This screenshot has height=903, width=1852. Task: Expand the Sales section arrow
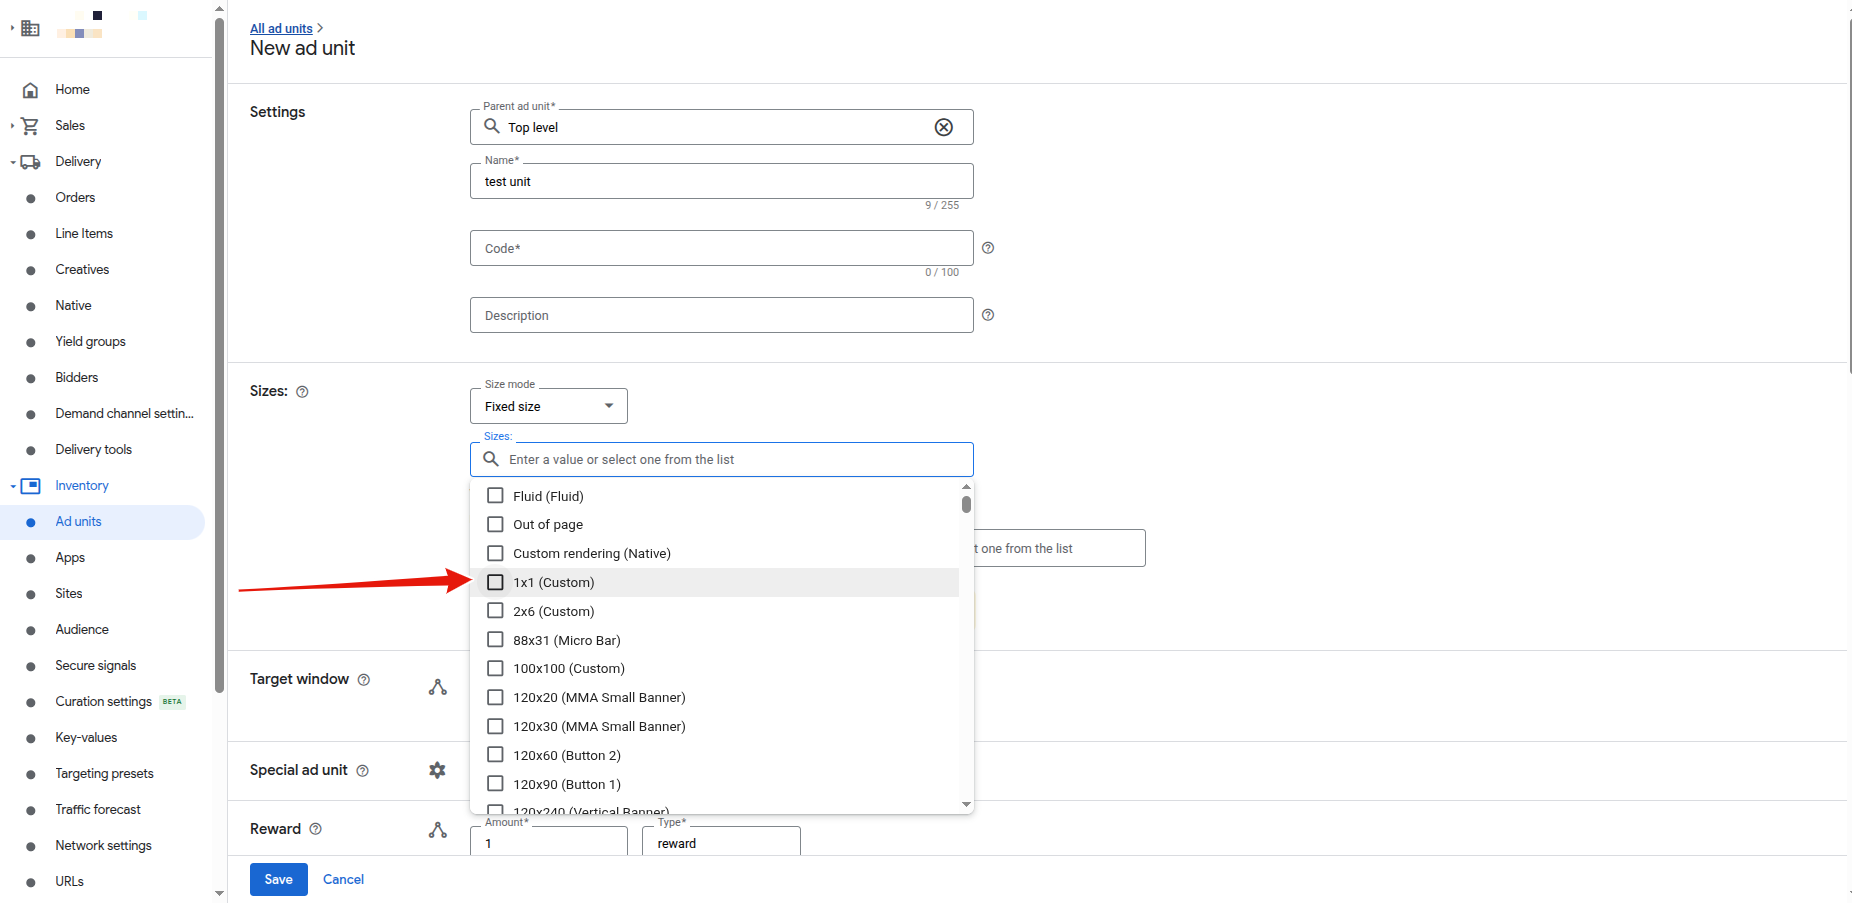click(12, 126)
